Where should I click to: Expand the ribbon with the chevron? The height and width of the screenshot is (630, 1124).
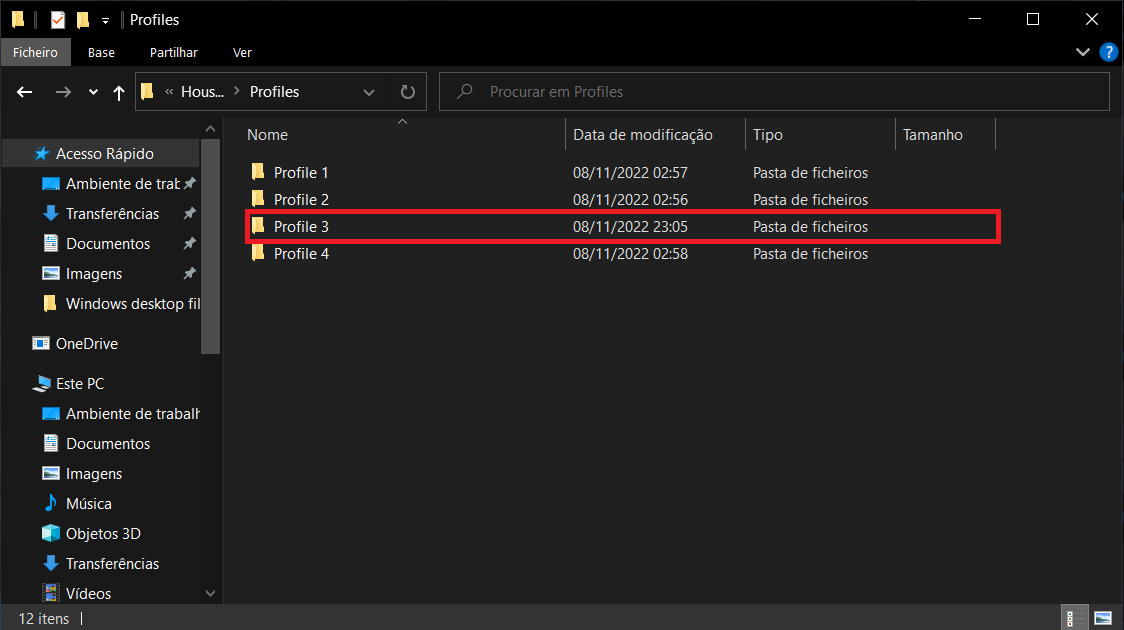click(x=1082, y=52)
